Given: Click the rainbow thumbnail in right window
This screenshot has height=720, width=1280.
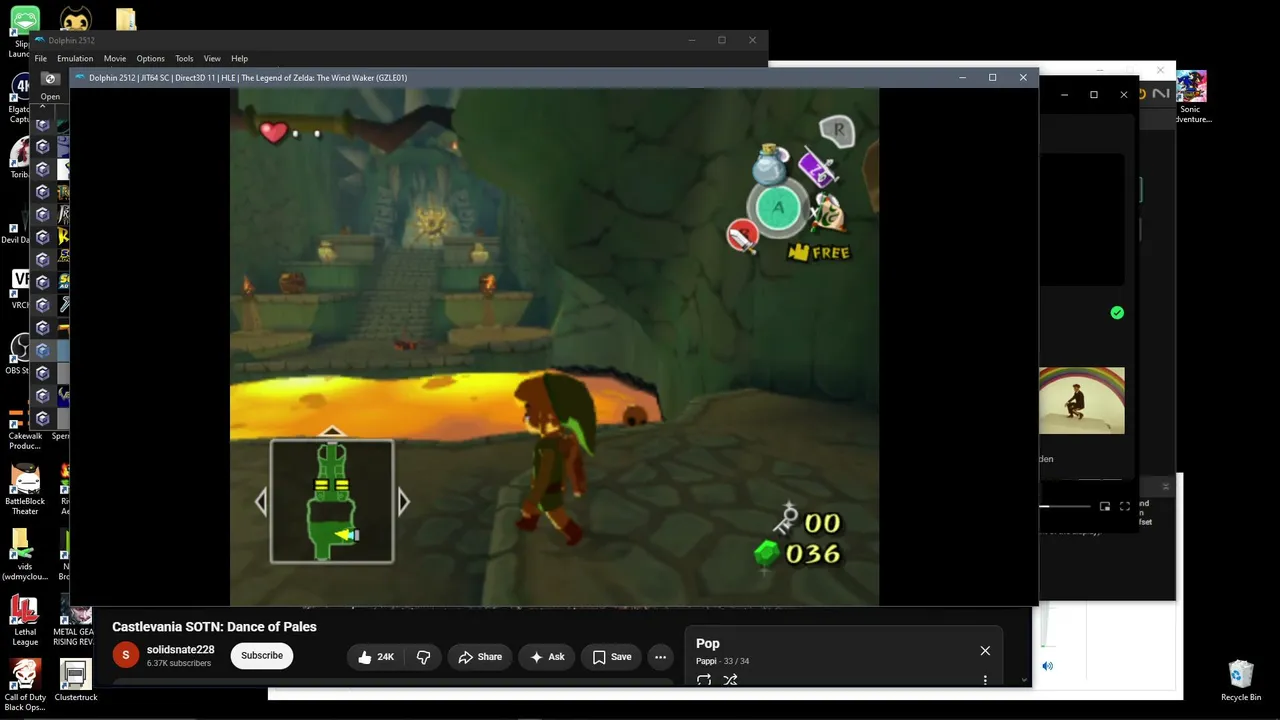Looking at the screenshot, I should click(1081, 401).
